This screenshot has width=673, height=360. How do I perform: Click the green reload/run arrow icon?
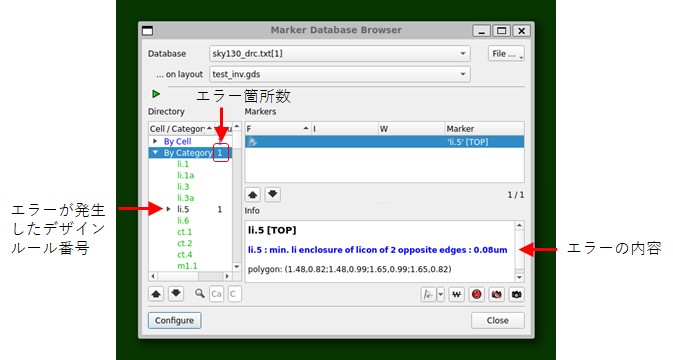point(156,94)
